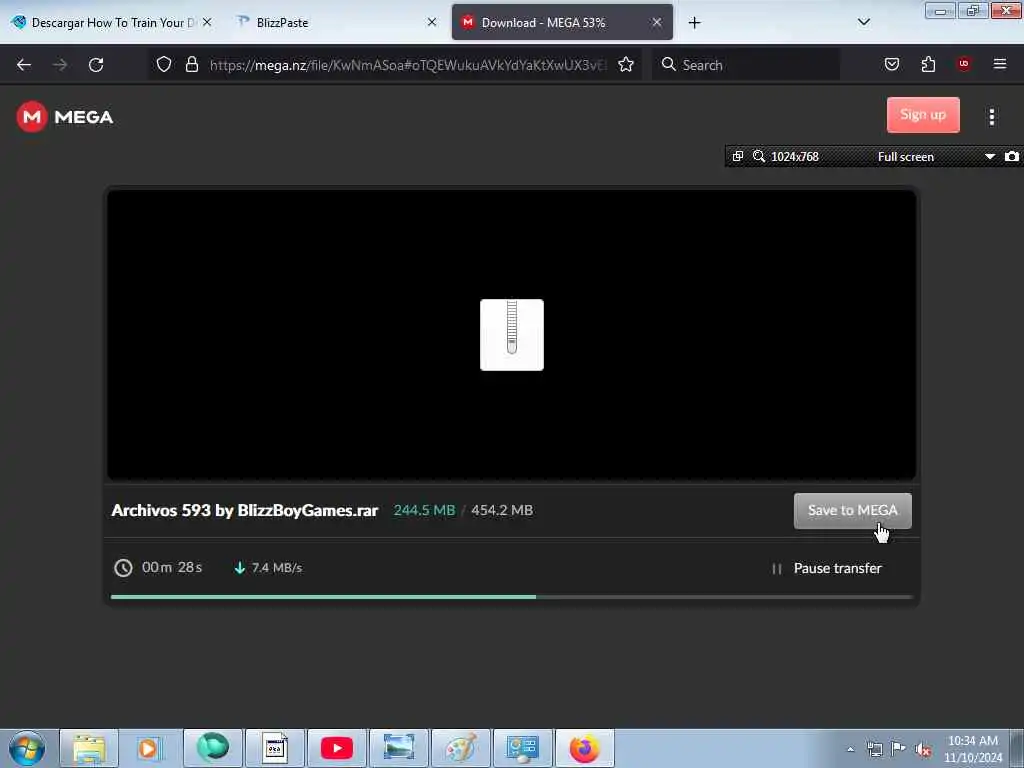Image resolution: width=1024 pixels, height=768 pixels.
Task: Close the Descargar How To Train tab
Action: 207,22
